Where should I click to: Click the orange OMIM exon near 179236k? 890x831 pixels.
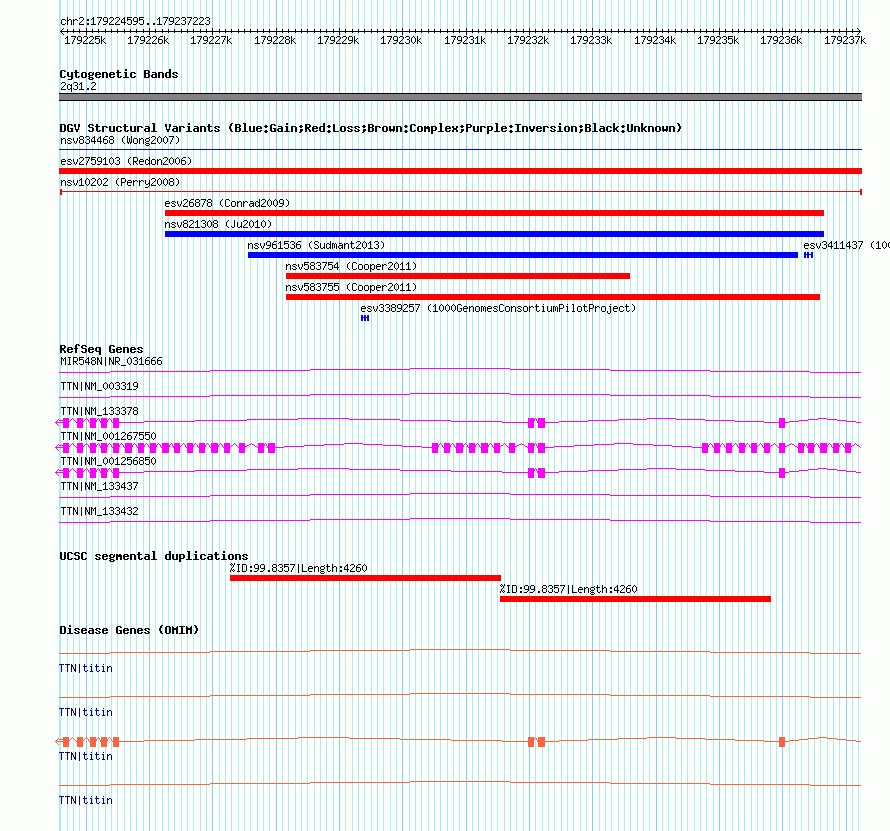click(x=782, y=742)
